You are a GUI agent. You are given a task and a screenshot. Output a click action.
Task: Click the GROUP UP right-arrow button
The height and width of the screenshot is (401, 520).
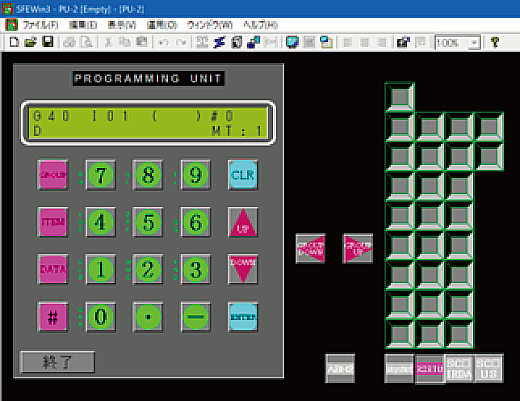[x=358, y=248]
